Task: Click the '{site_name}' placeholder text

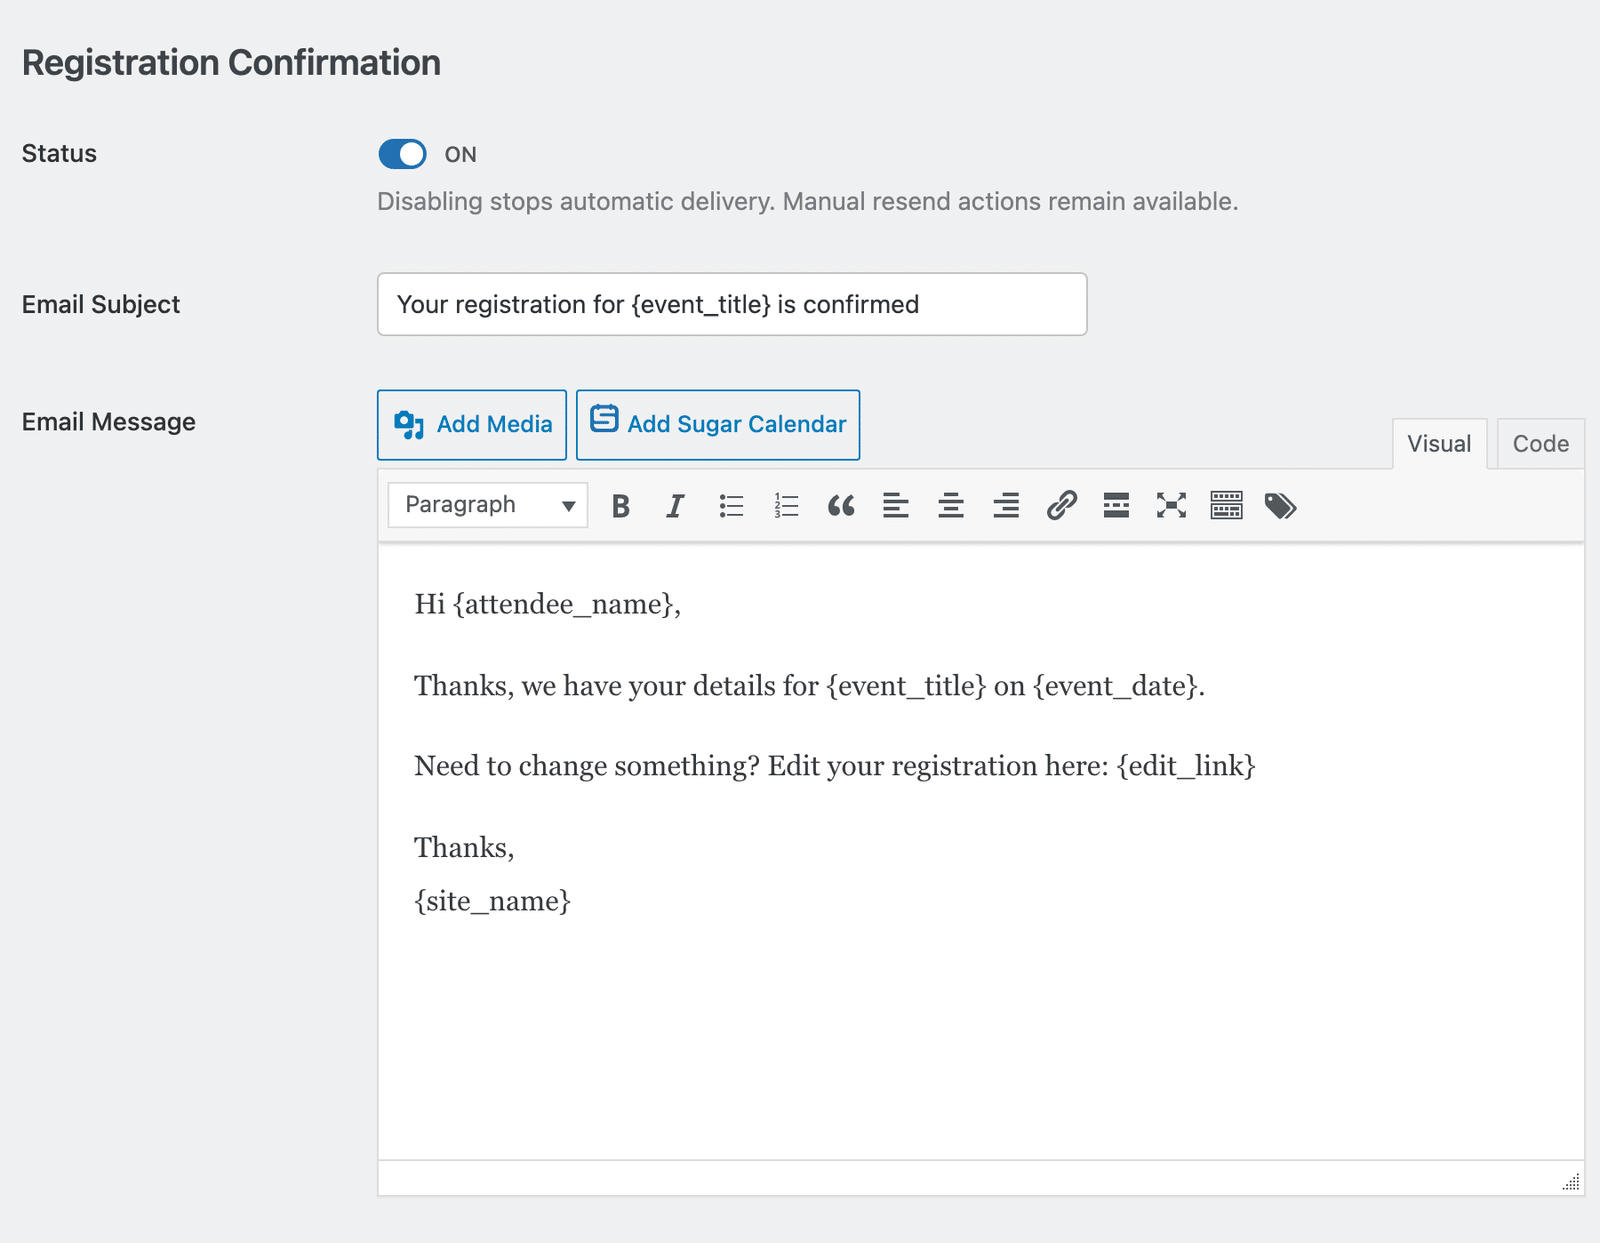Action: click(493, 901)
